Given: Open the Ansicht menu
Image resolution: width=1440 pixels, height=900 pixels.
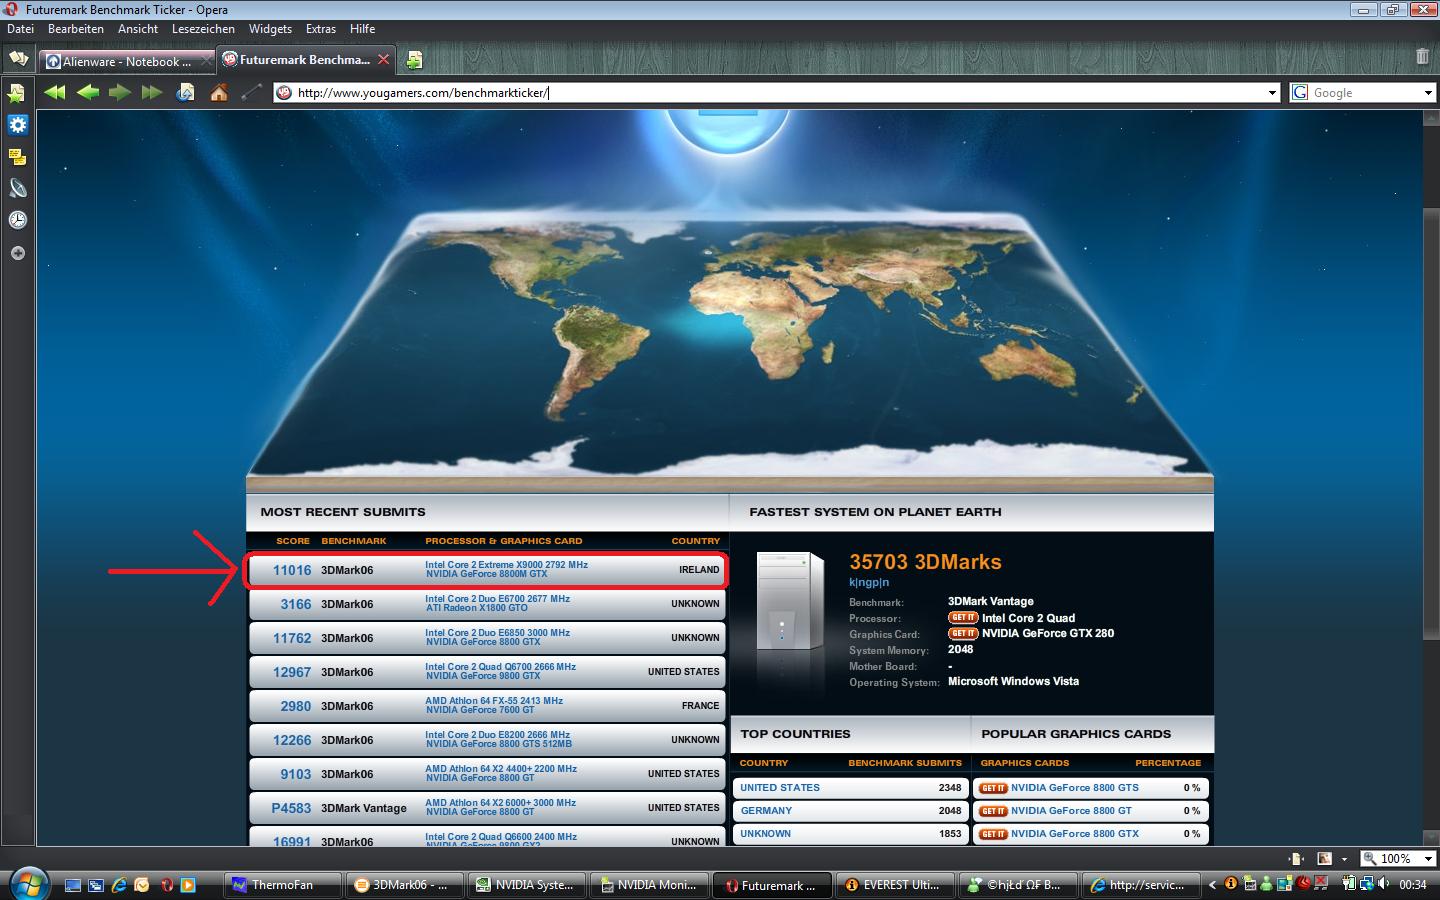Looking at the screenshot, I should (x=138, y=29).
